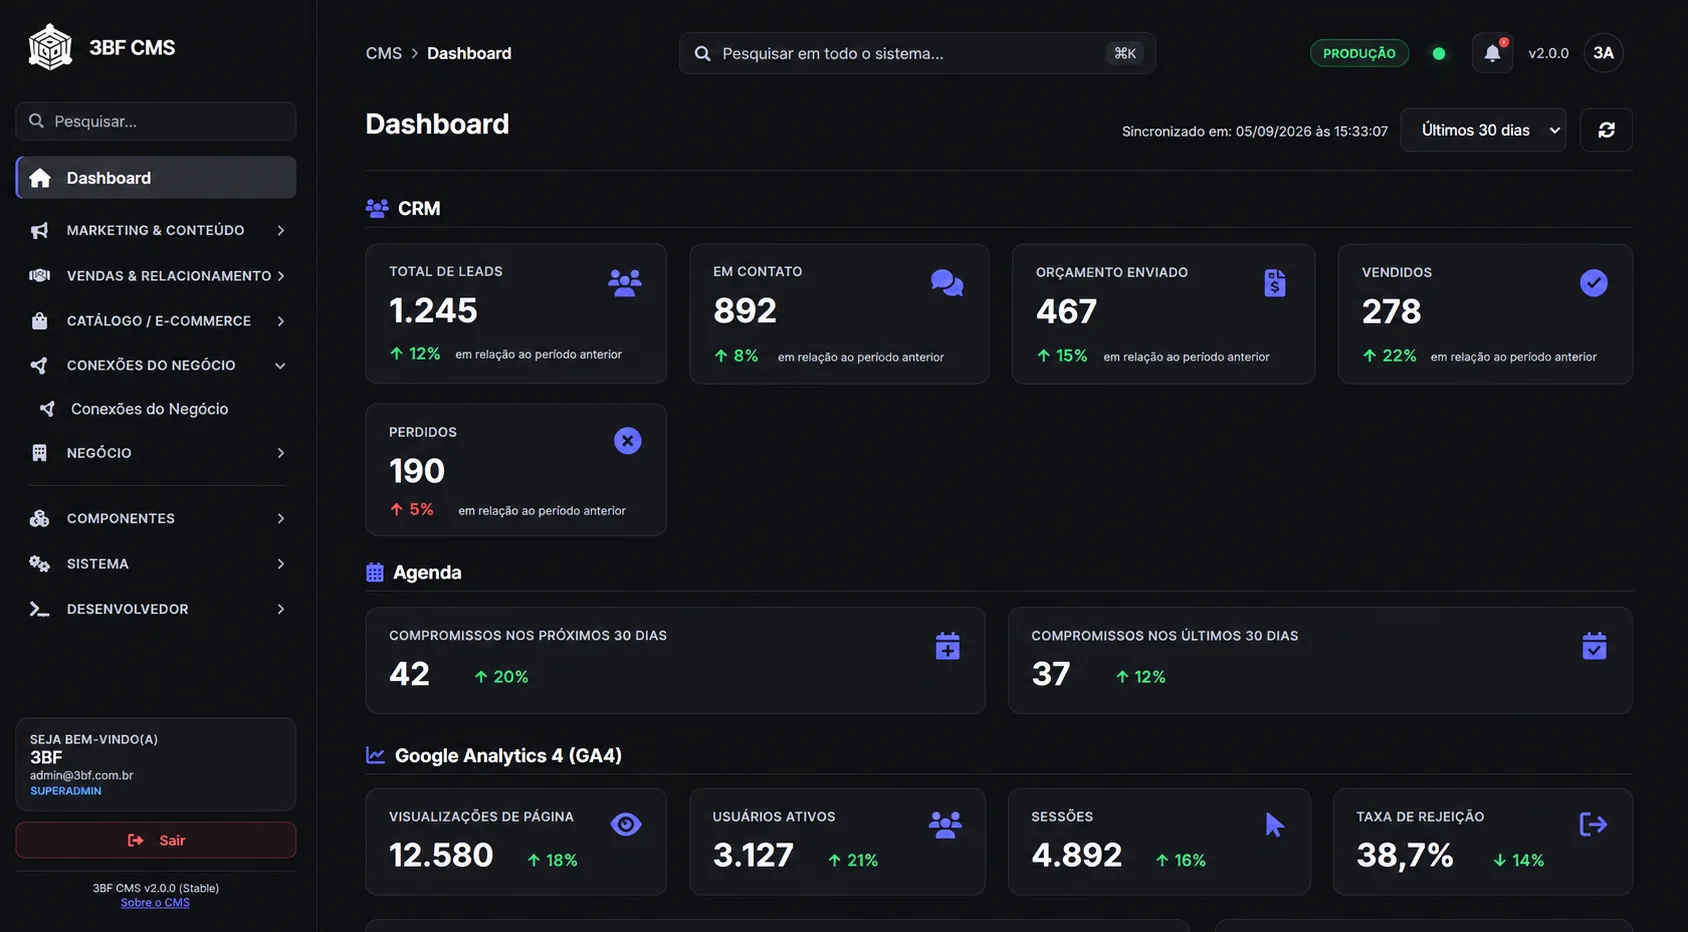Click the admin@3bf.com.br email text
The width and height of the screenshot is (1688, 932).
(81, 775)
